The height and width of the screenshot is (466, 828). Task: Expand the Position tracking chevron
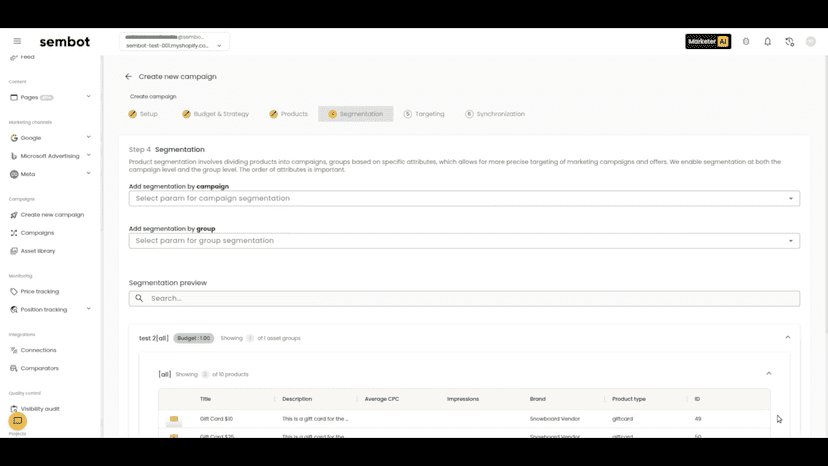click(x=88, y=309)
